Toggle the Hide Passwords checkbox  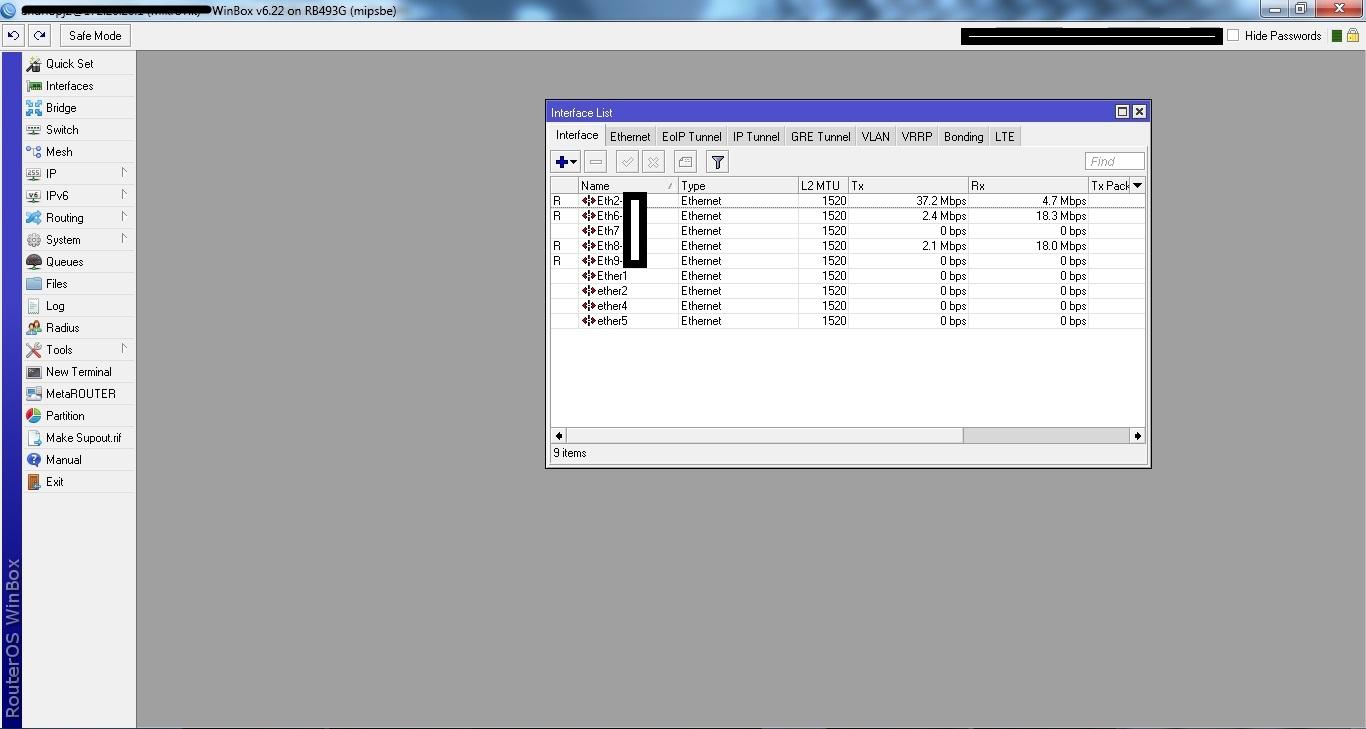[1233, 35]
